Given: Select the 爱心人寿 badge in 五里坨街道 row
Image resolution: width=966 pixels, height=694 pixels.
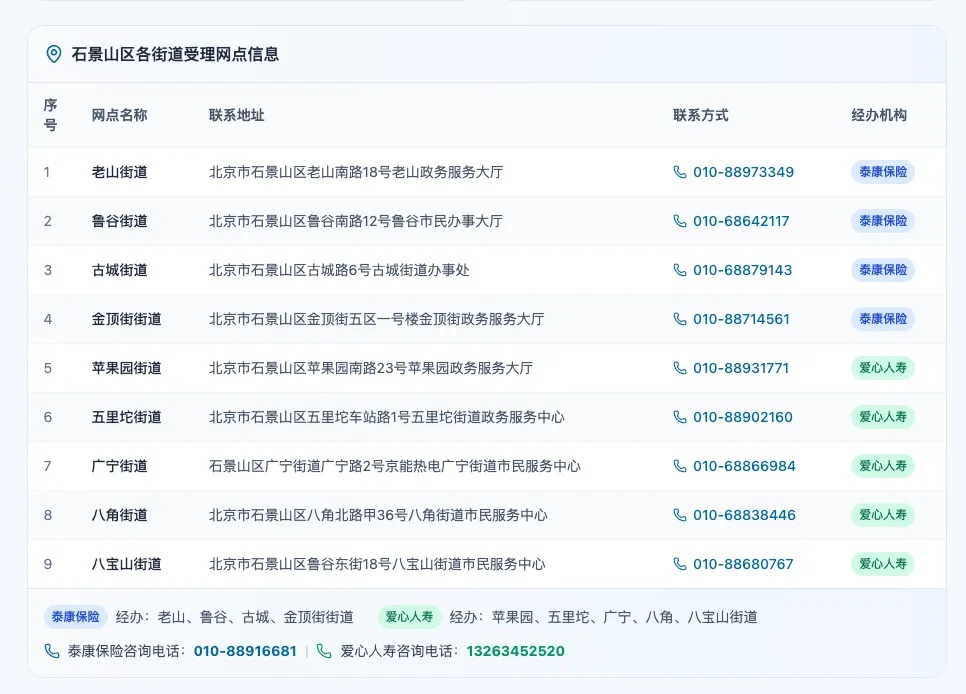Looking at the screenshot, I should [x=882, y=417].
